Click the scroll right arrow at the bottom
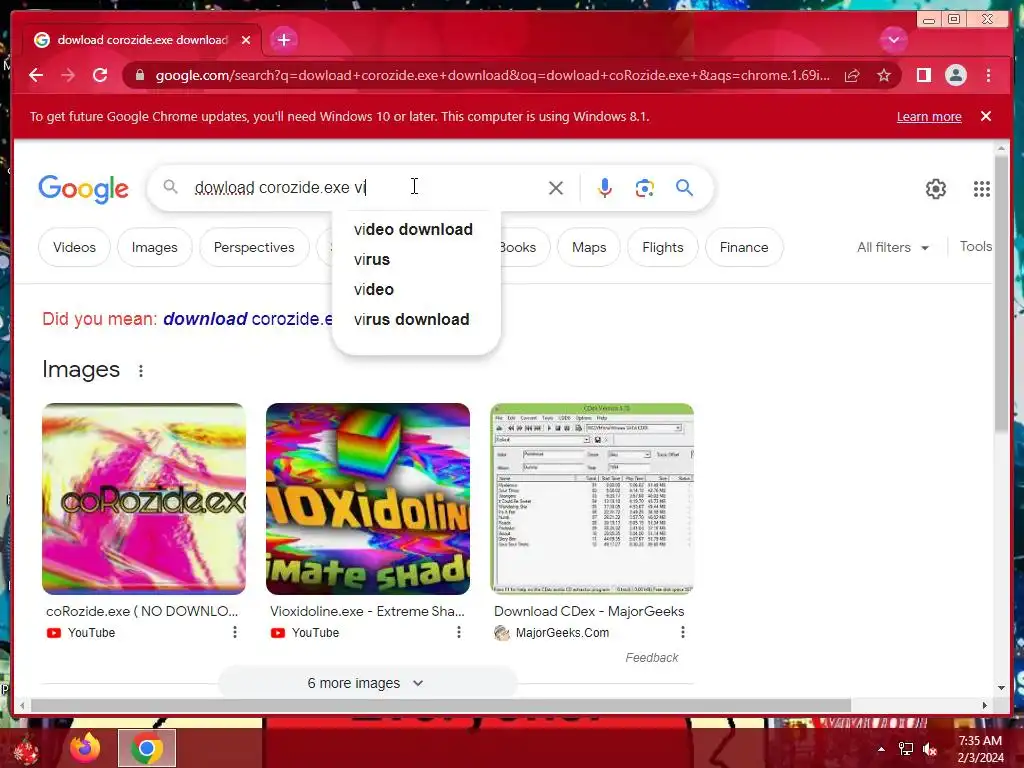The image size is (1024, 768). pos(985,706)
